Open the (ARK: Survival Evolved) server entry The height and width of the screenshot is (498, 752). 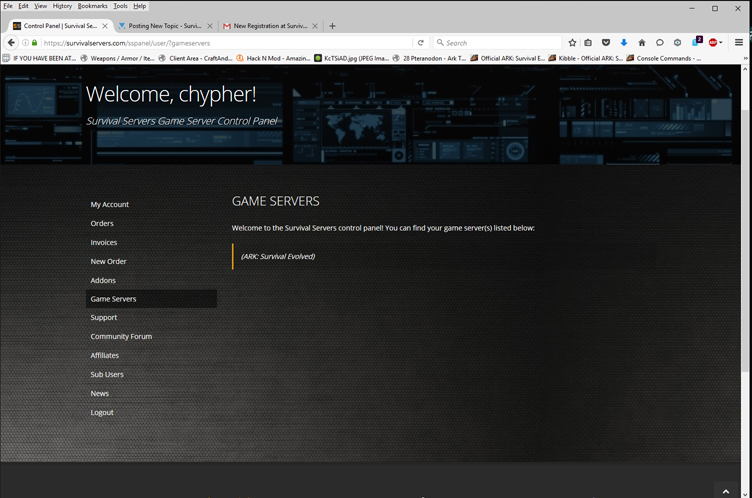278,257
